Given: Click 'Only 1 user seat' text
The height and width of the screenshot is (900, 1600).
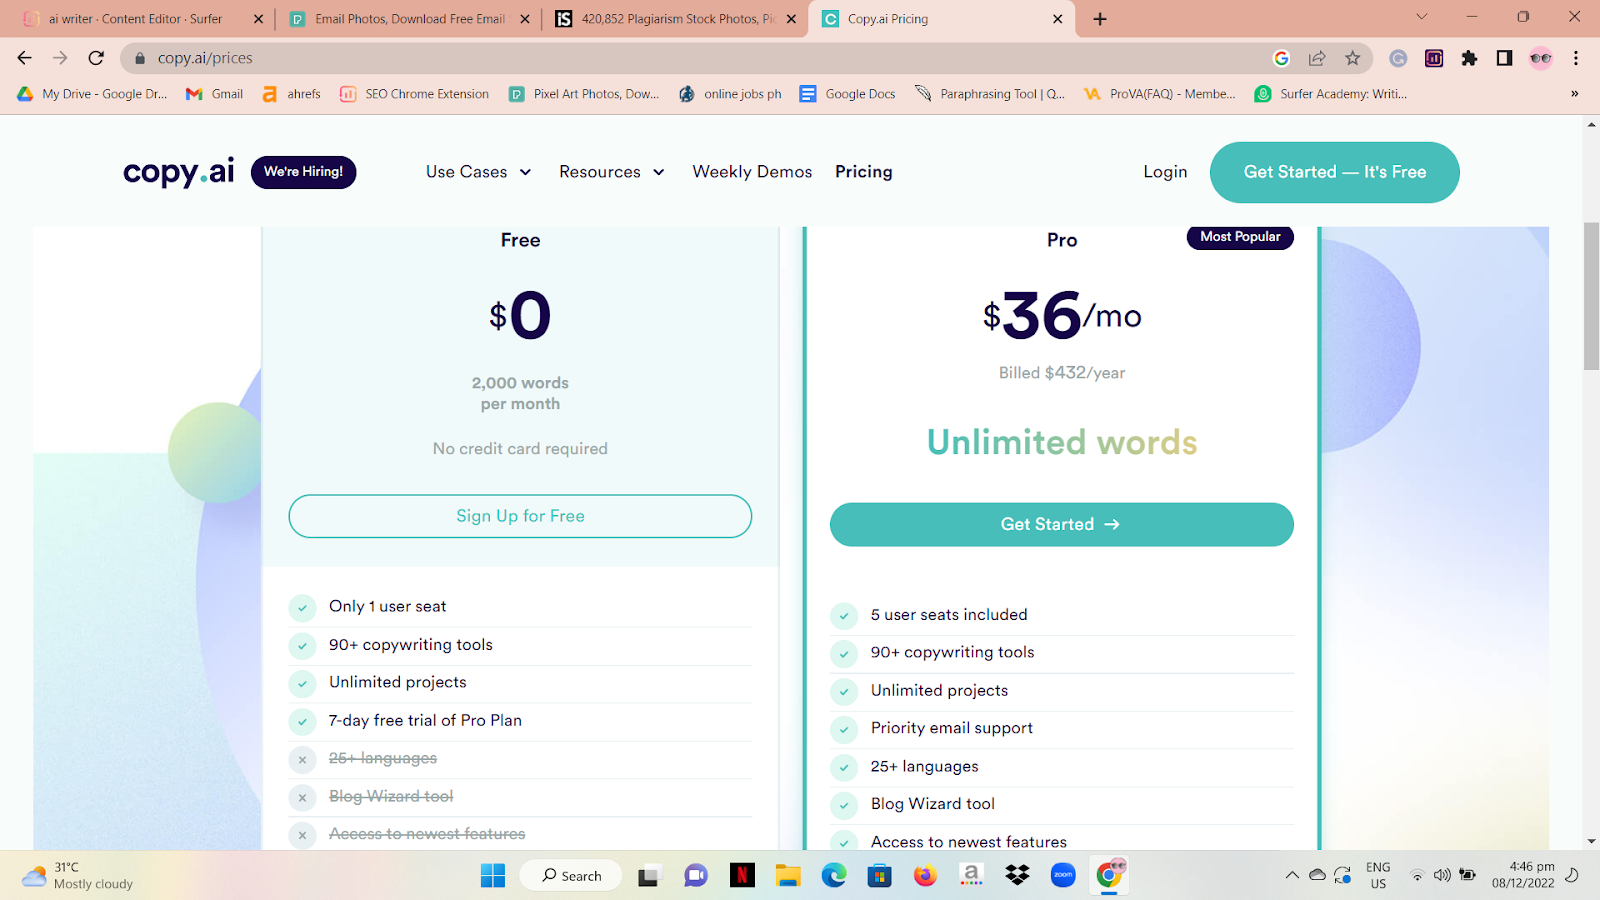Looking at the screenshot, I should click(x=388, y=606).
